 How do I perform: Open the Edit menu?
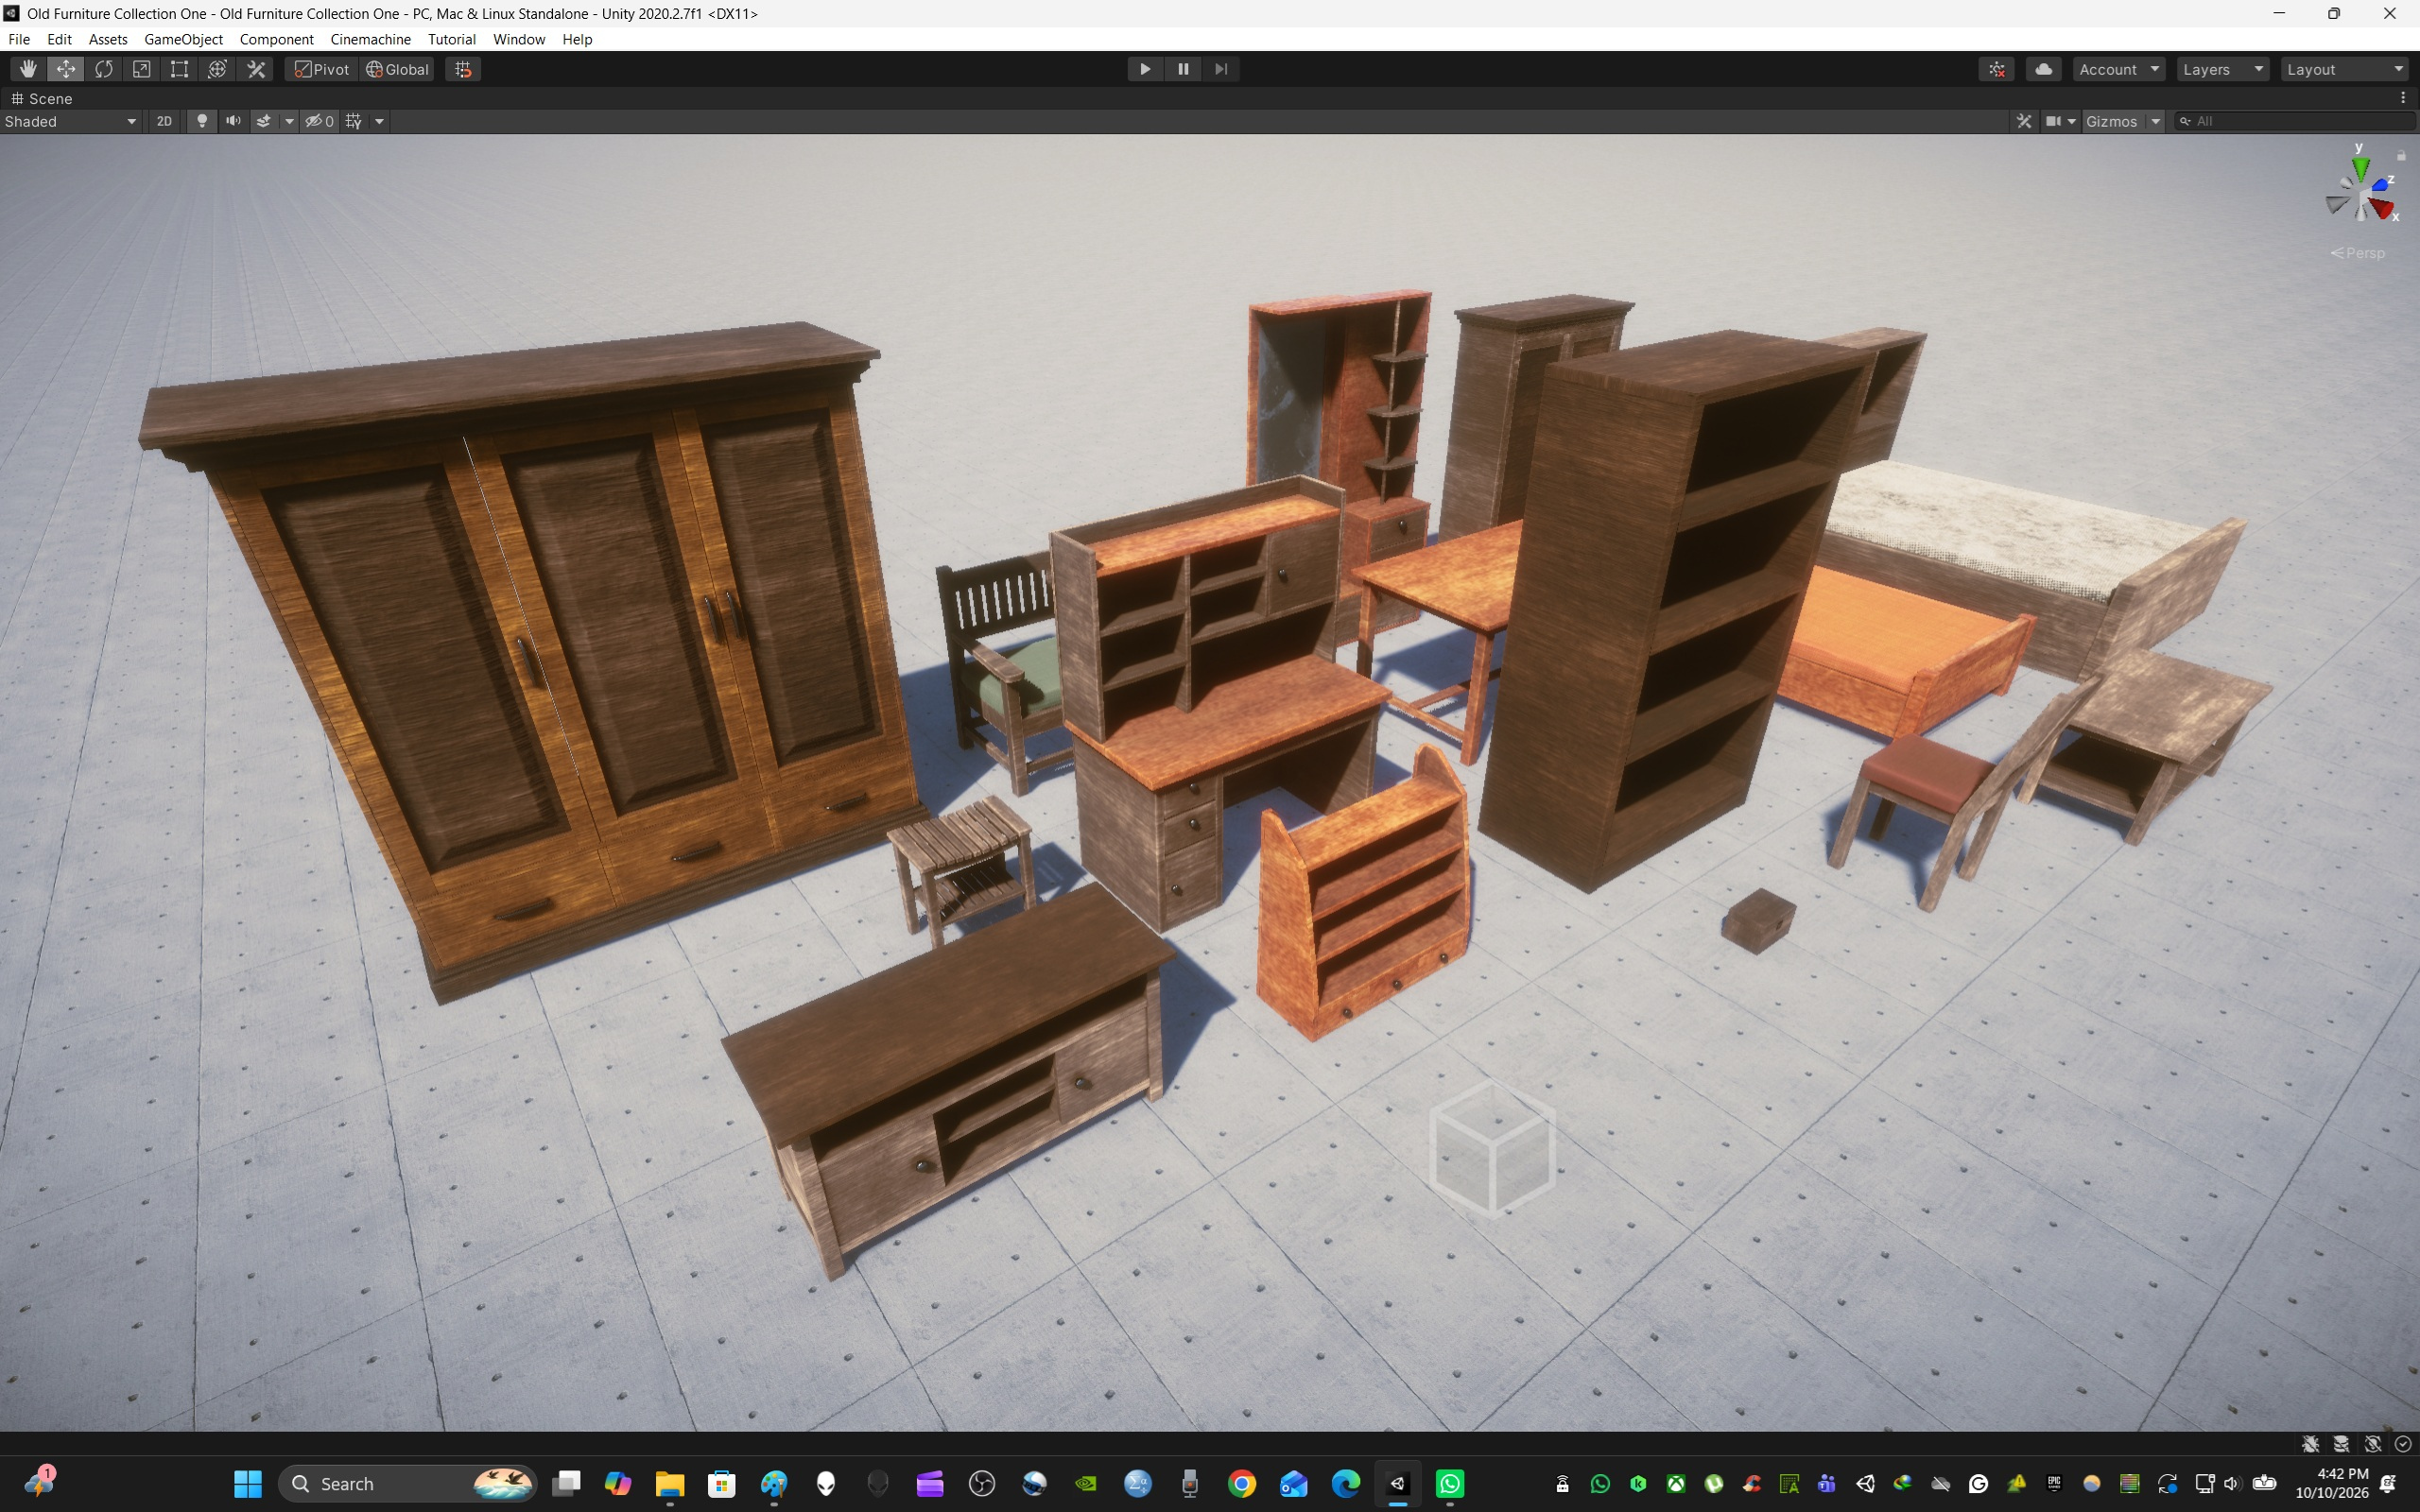tap(59, 39)
